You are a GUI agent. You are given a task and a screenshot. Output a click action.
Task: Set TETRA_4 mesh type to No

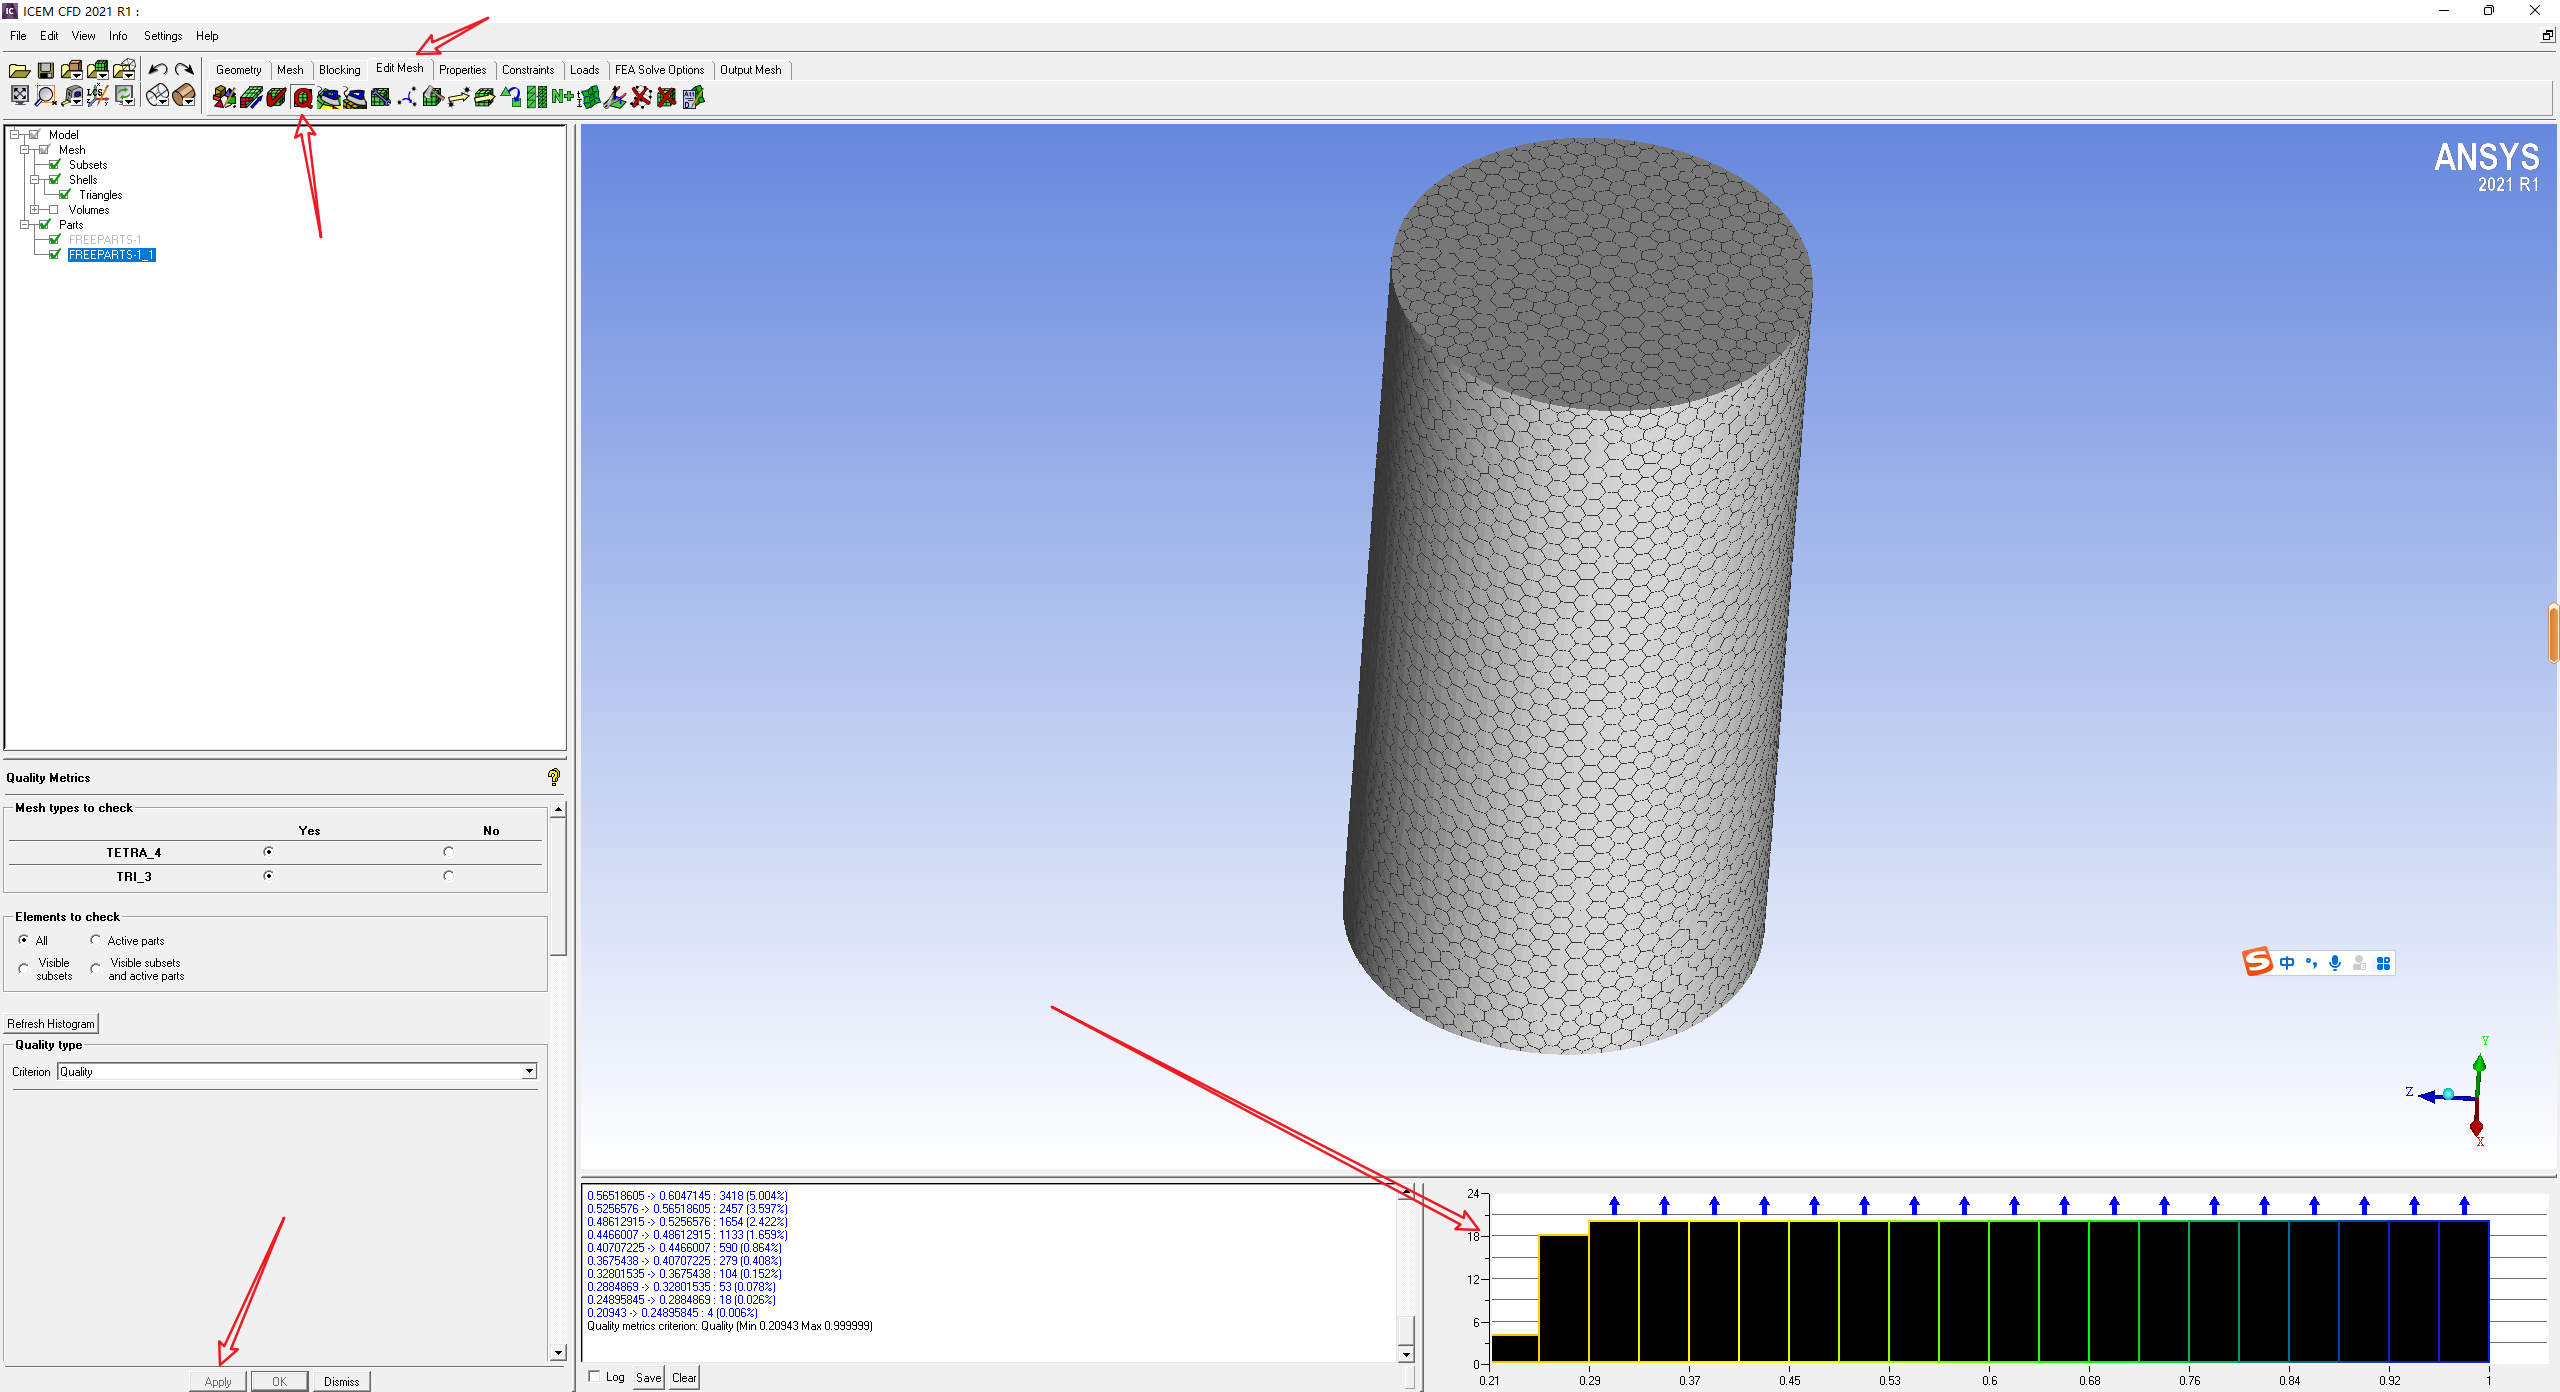448,852
